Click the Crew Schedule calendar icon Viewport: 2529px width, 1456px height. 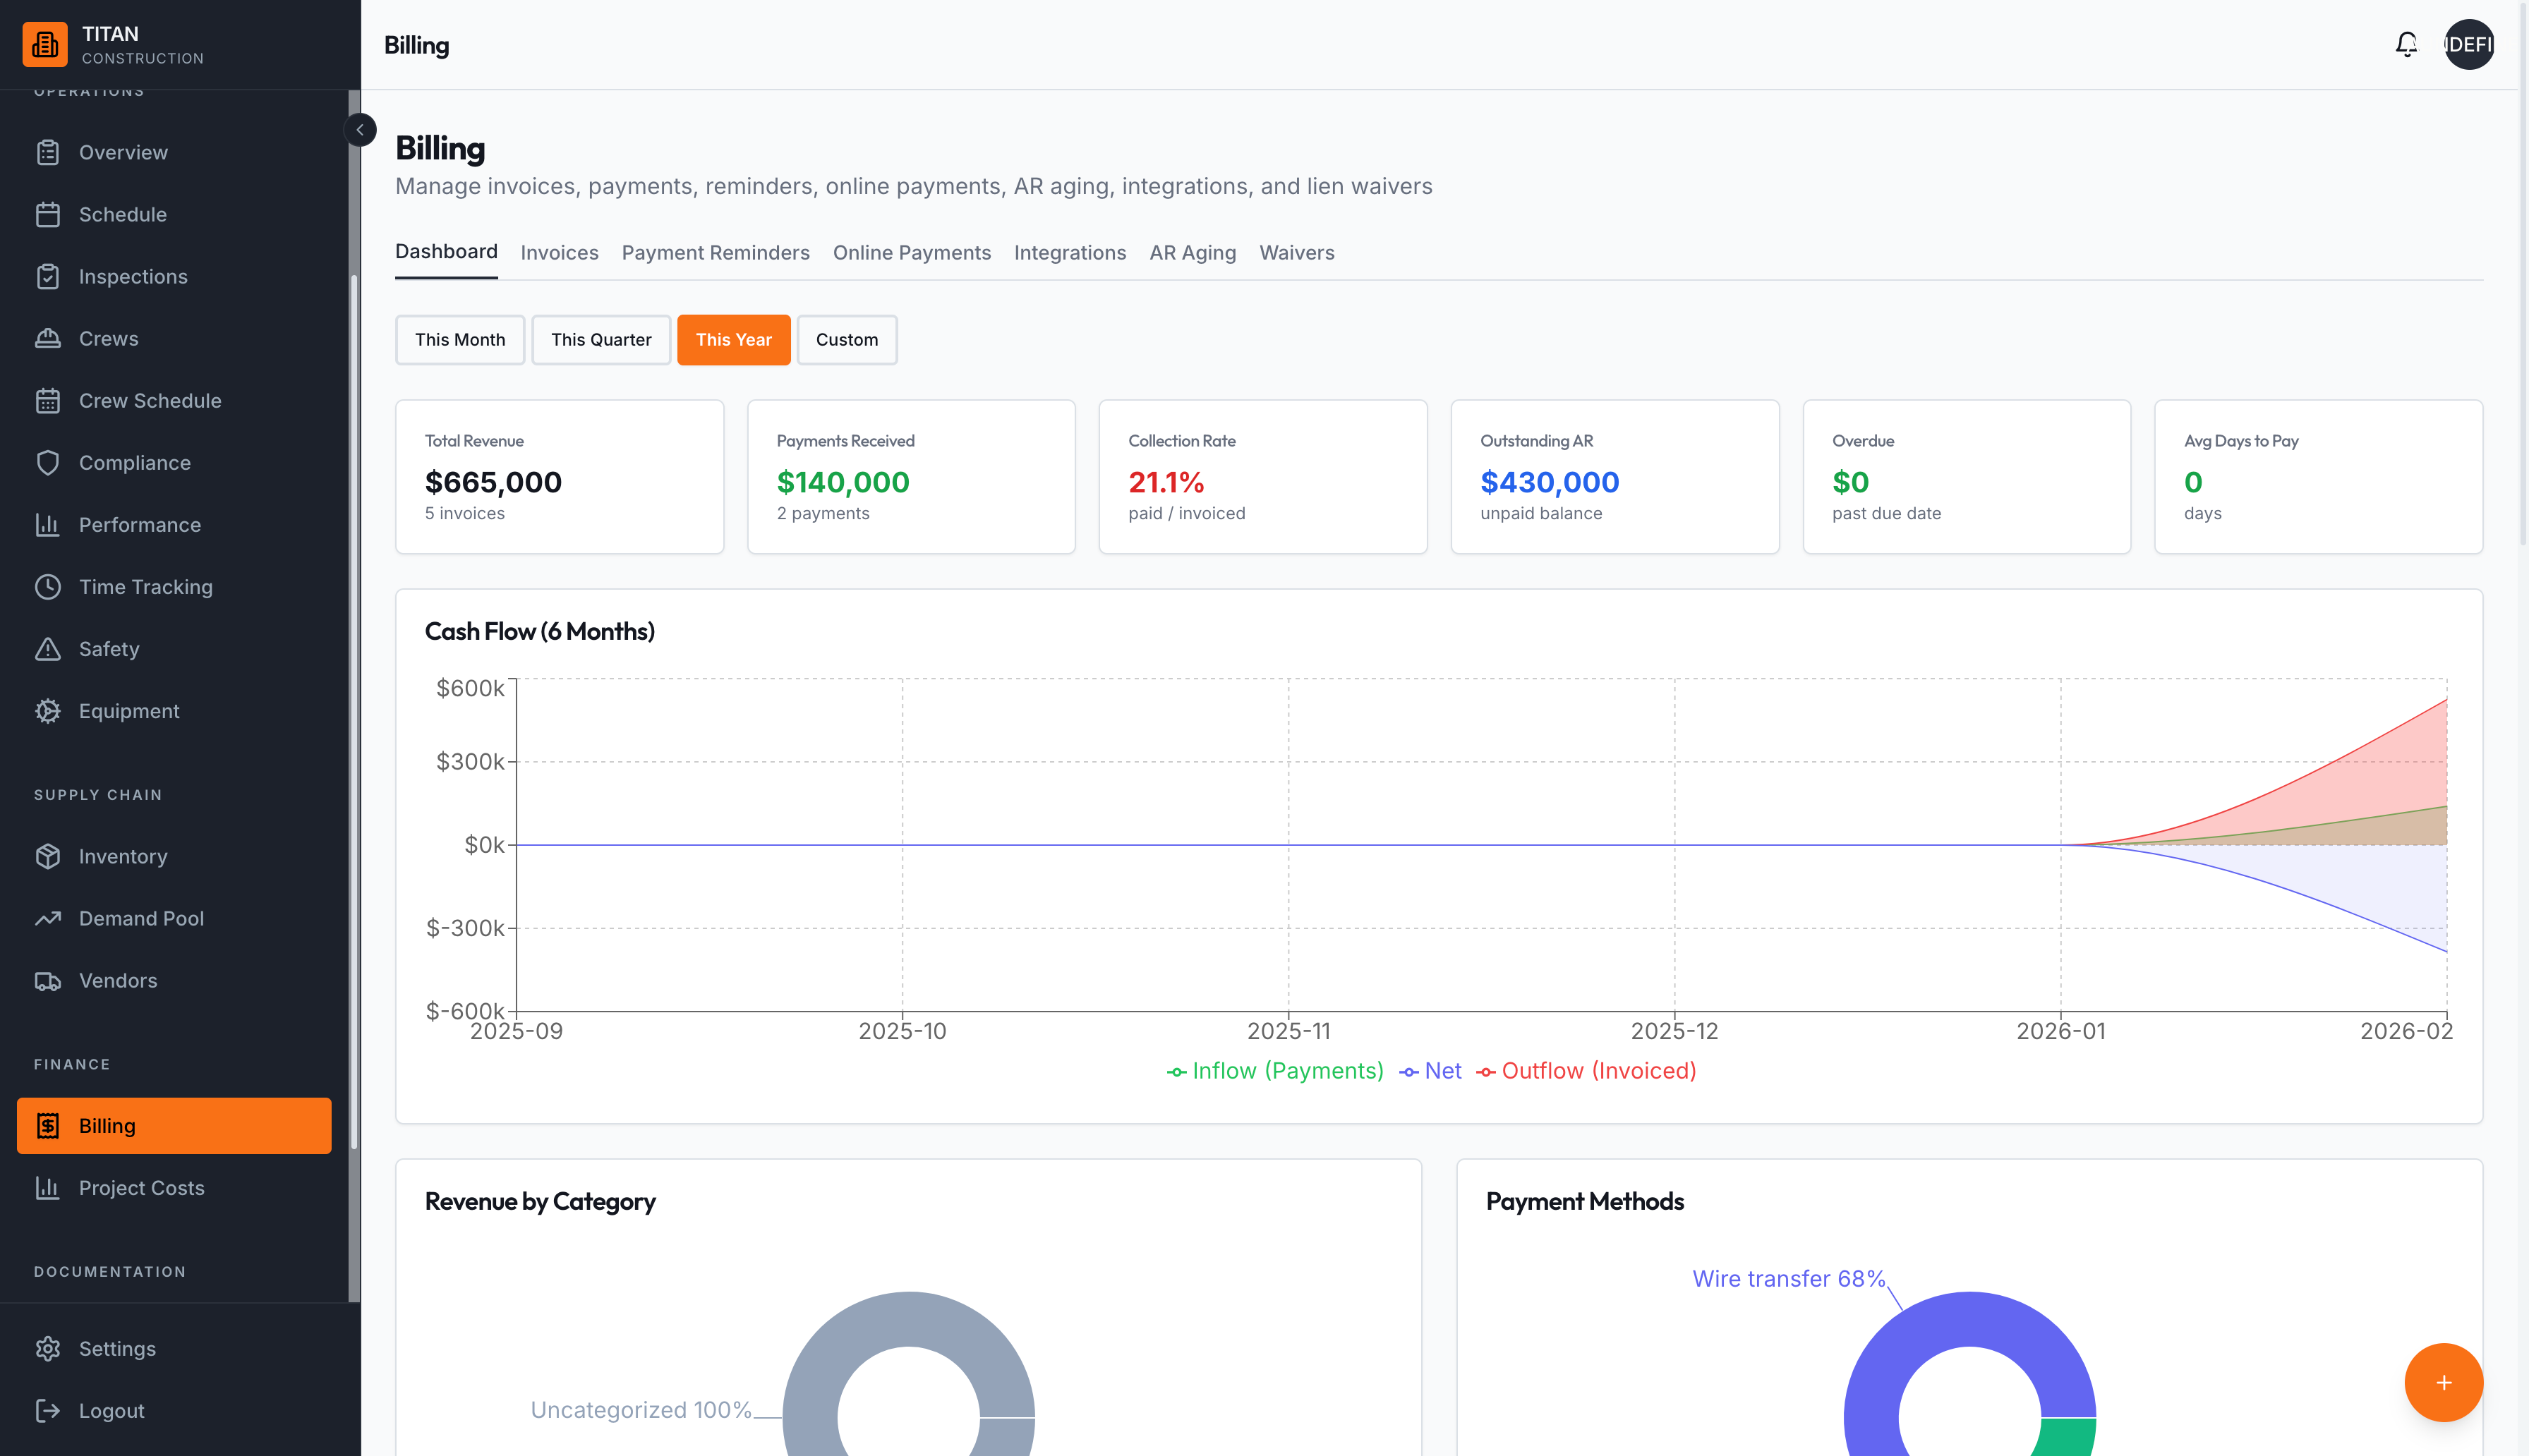[48, 401]
